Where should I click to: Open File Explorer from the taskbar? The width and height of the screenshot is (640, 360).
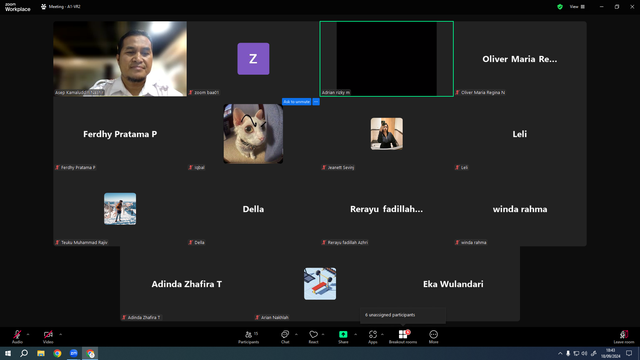[41, 353]
